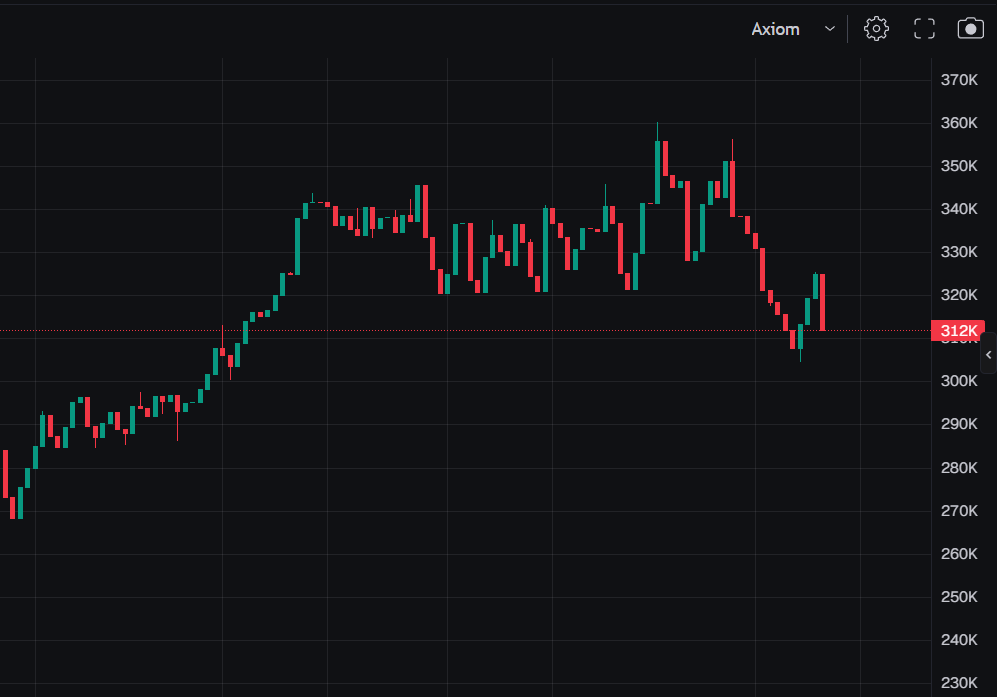Enter fullscreen chart mode
The height and width of the screenshot is (697, 997).
925,29
